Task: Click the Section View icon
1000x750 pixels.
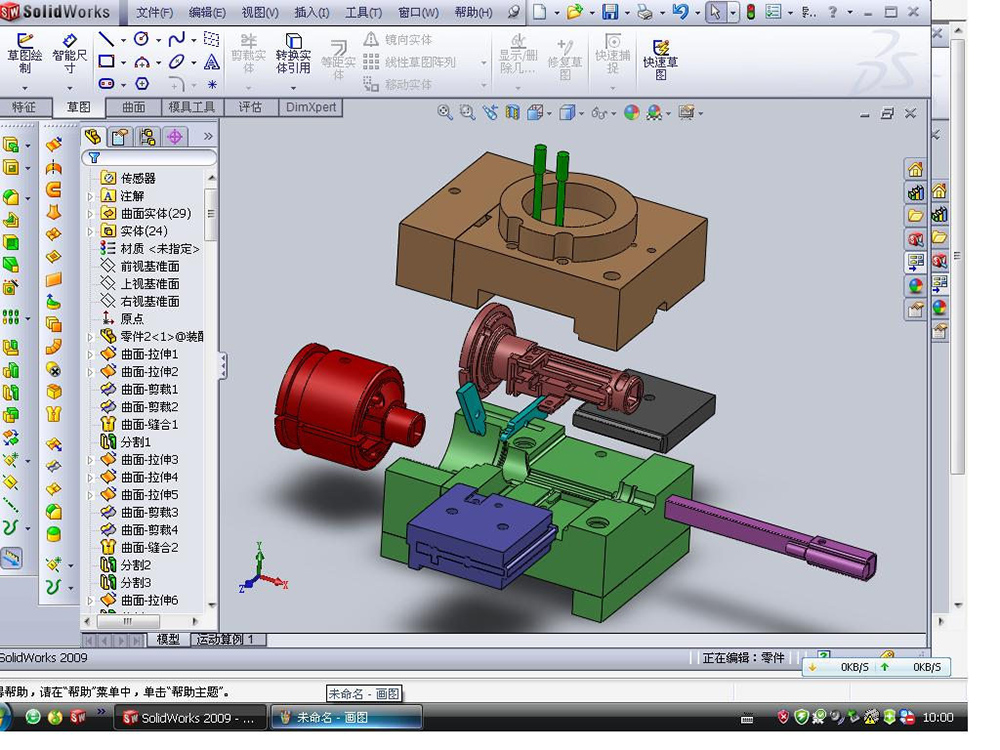Action: (512, 113)
